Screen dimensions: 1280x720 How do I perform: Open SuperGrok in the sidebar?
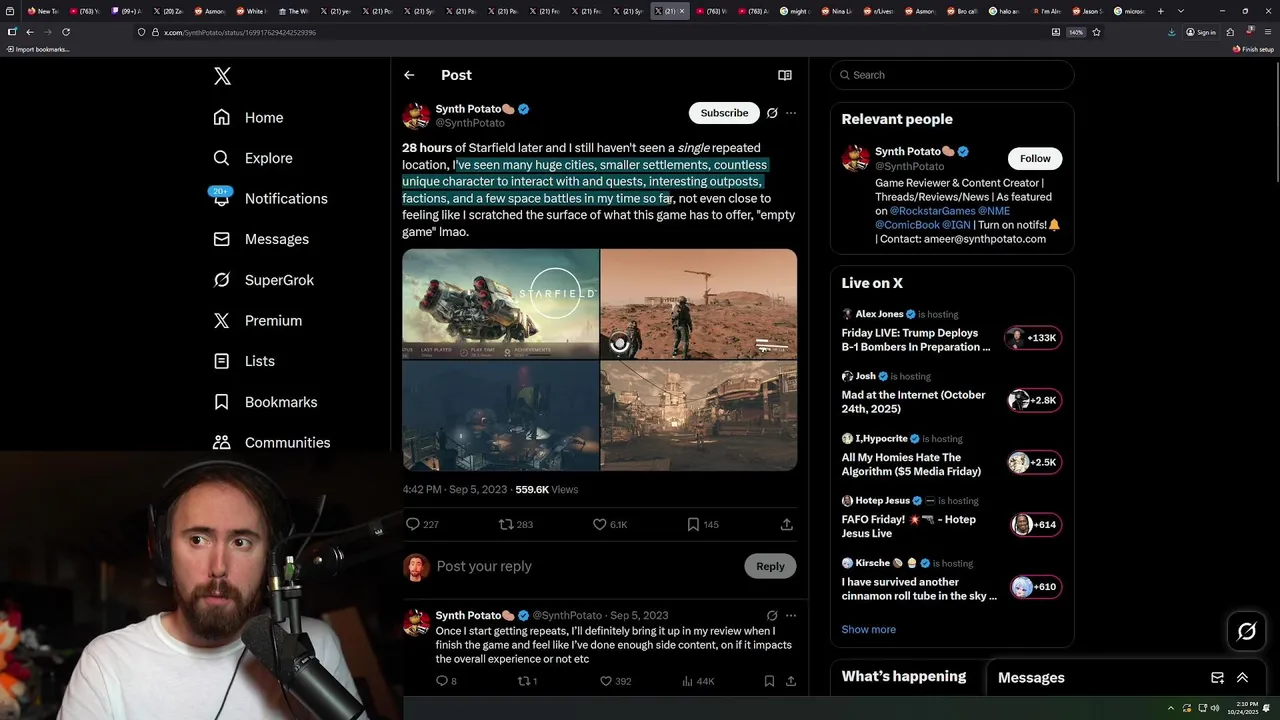(263, 280)
